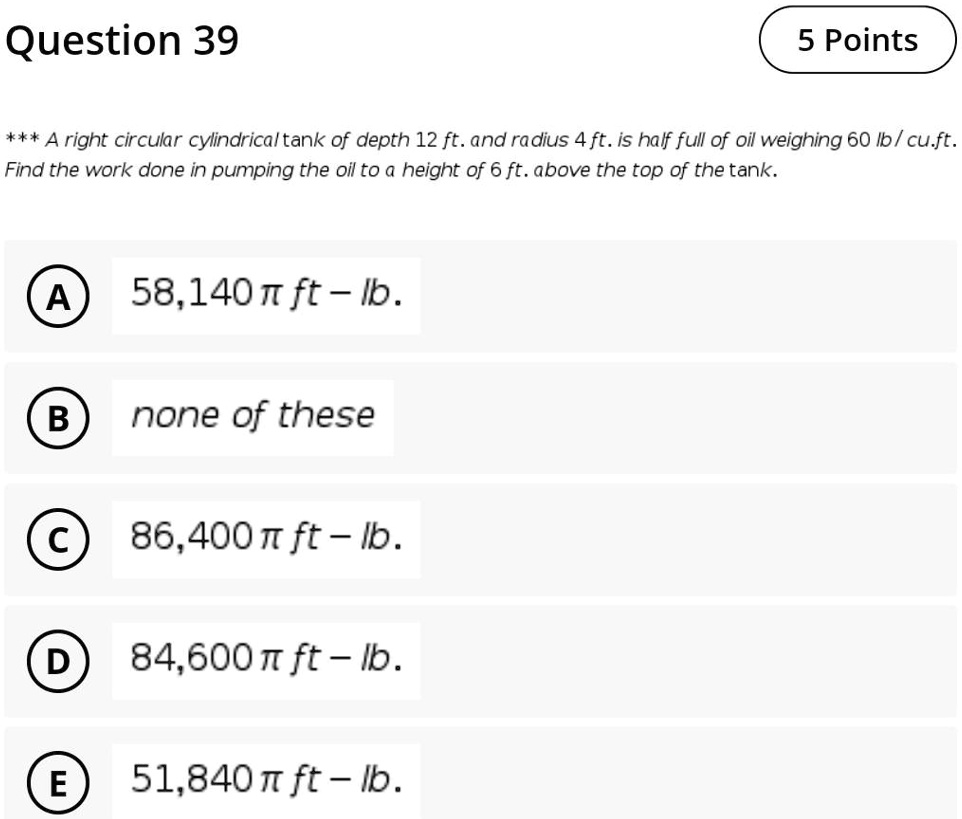
Task: Select answer choice A radio circle
Action: pyautogui.click(x=57, y=294)
